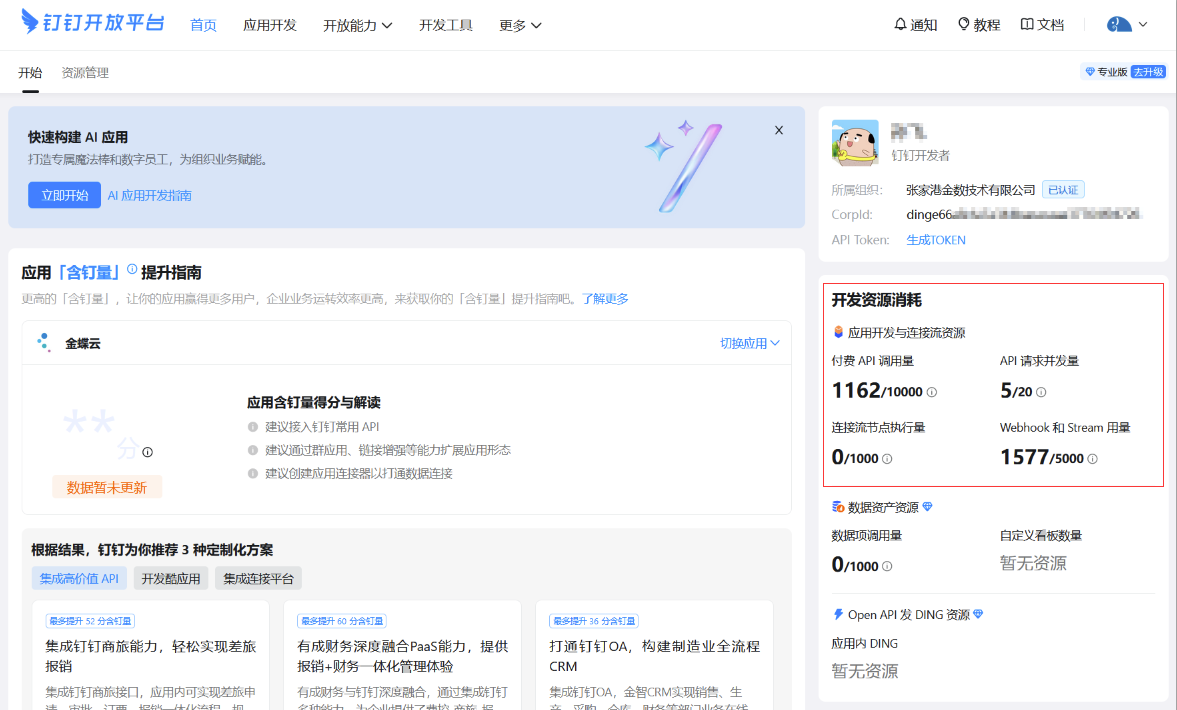Click the info icon beside the 分 score
Screen dimensions: 1177x710
point(147,452)
